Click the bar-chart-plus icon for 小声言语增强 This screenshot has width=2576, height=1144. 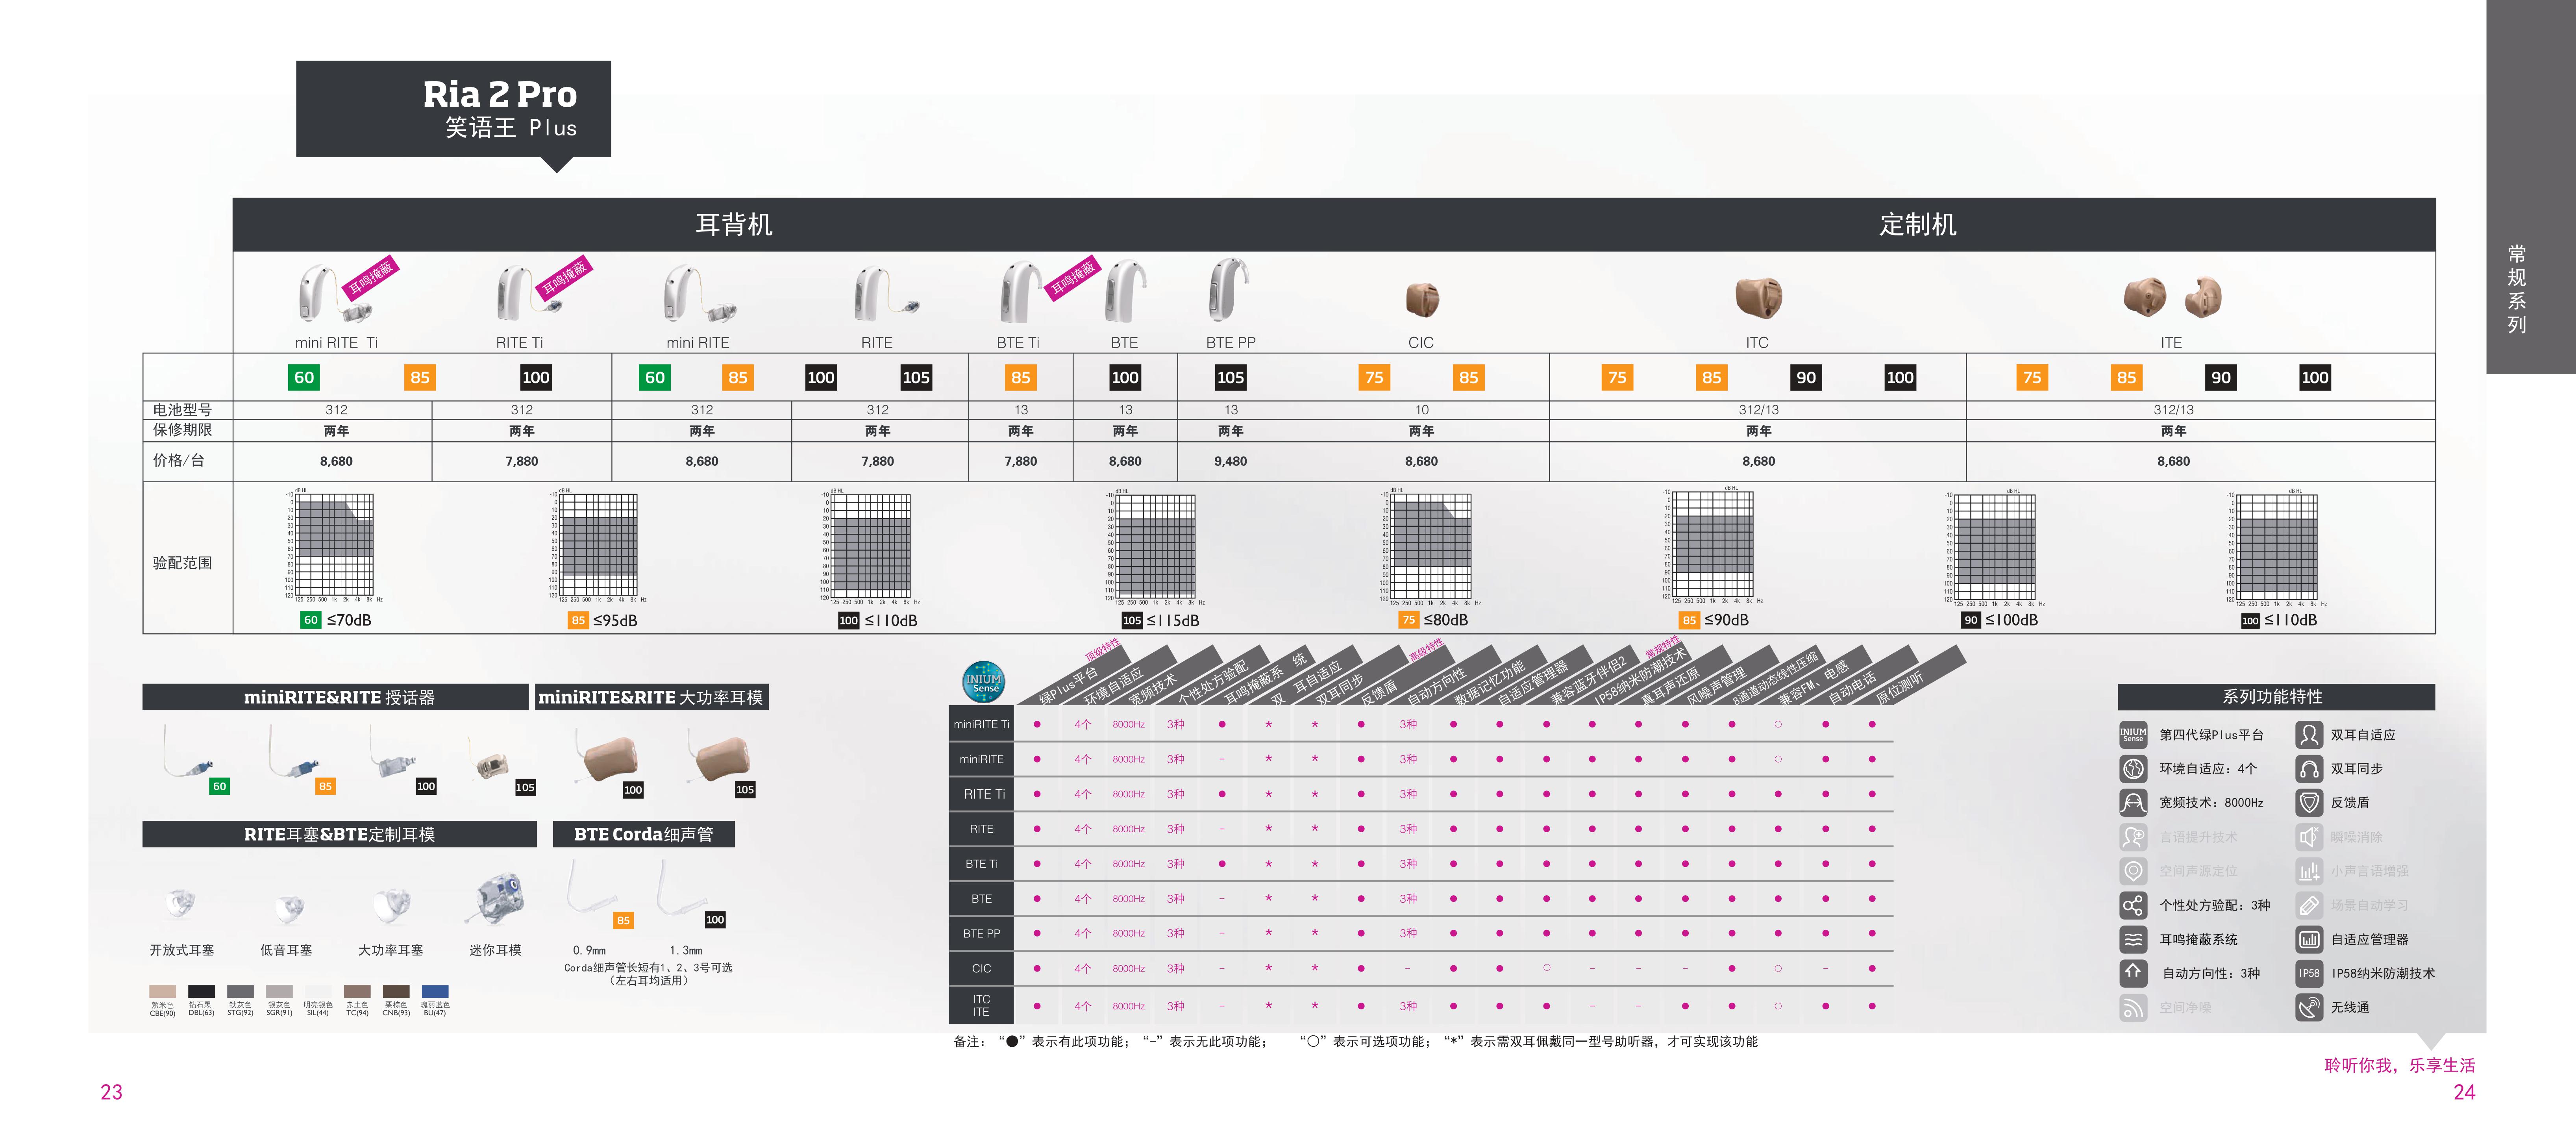(x=2309, y=871)
